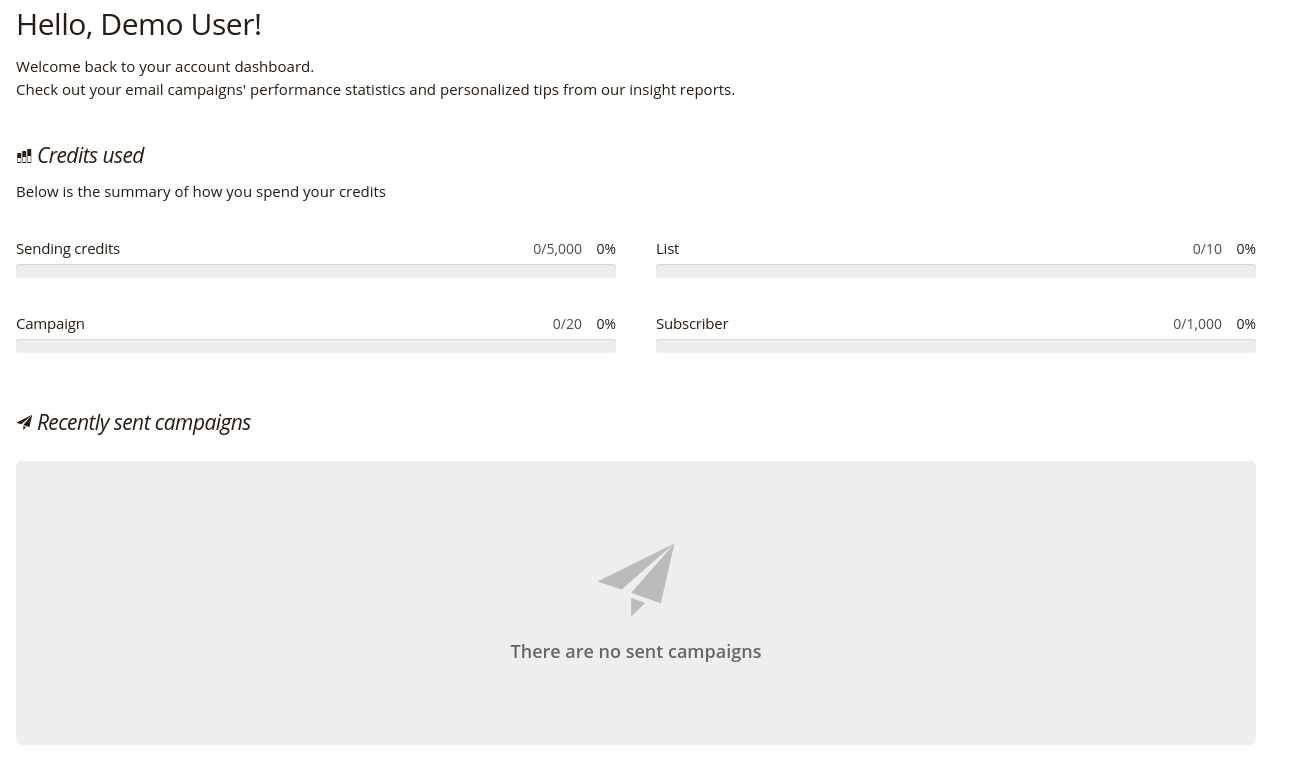The width and height of the screenshot is (1306, 781).
Task: Click the Campaign label
Action: coord(50,323)
